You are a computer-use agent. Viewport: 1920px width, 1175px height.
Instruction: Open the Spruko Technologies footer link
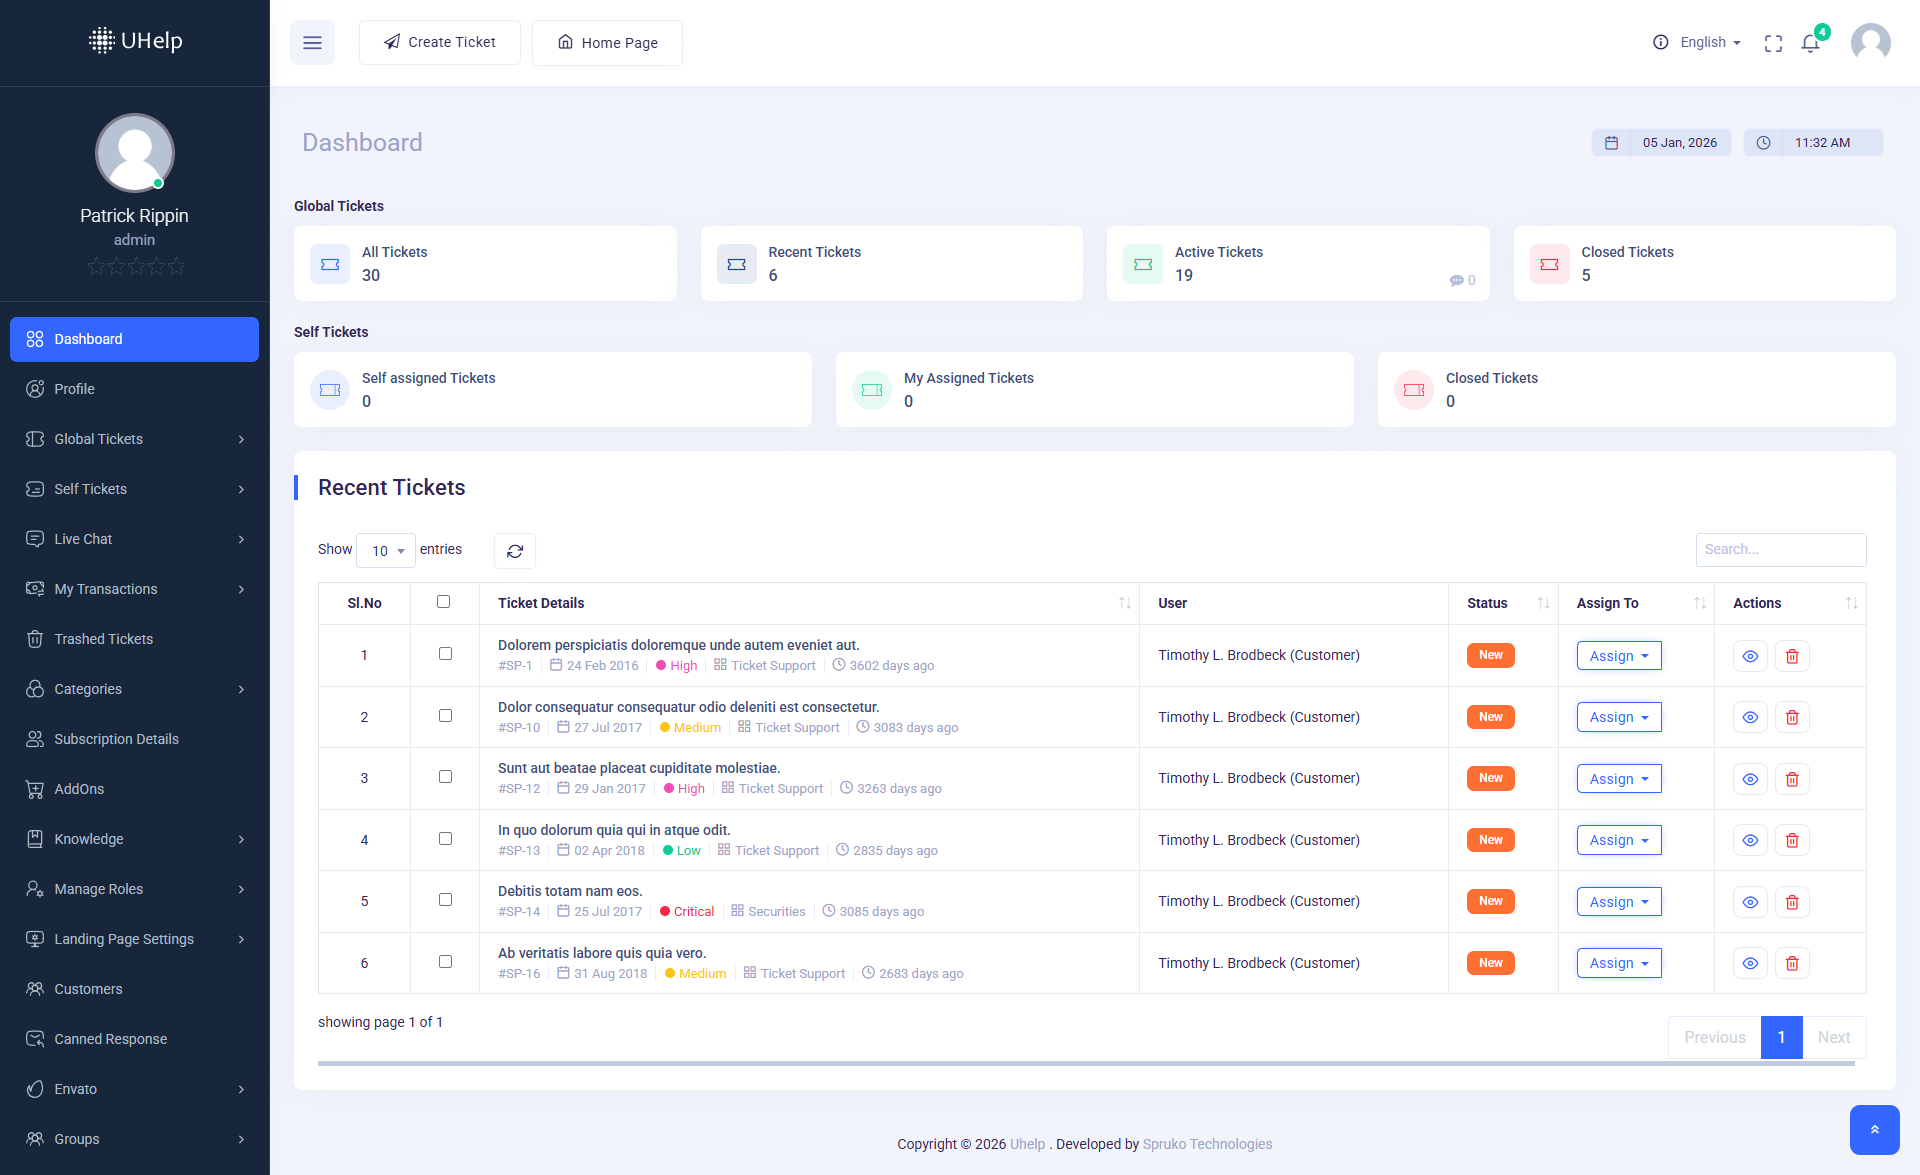[1207, 1144]
